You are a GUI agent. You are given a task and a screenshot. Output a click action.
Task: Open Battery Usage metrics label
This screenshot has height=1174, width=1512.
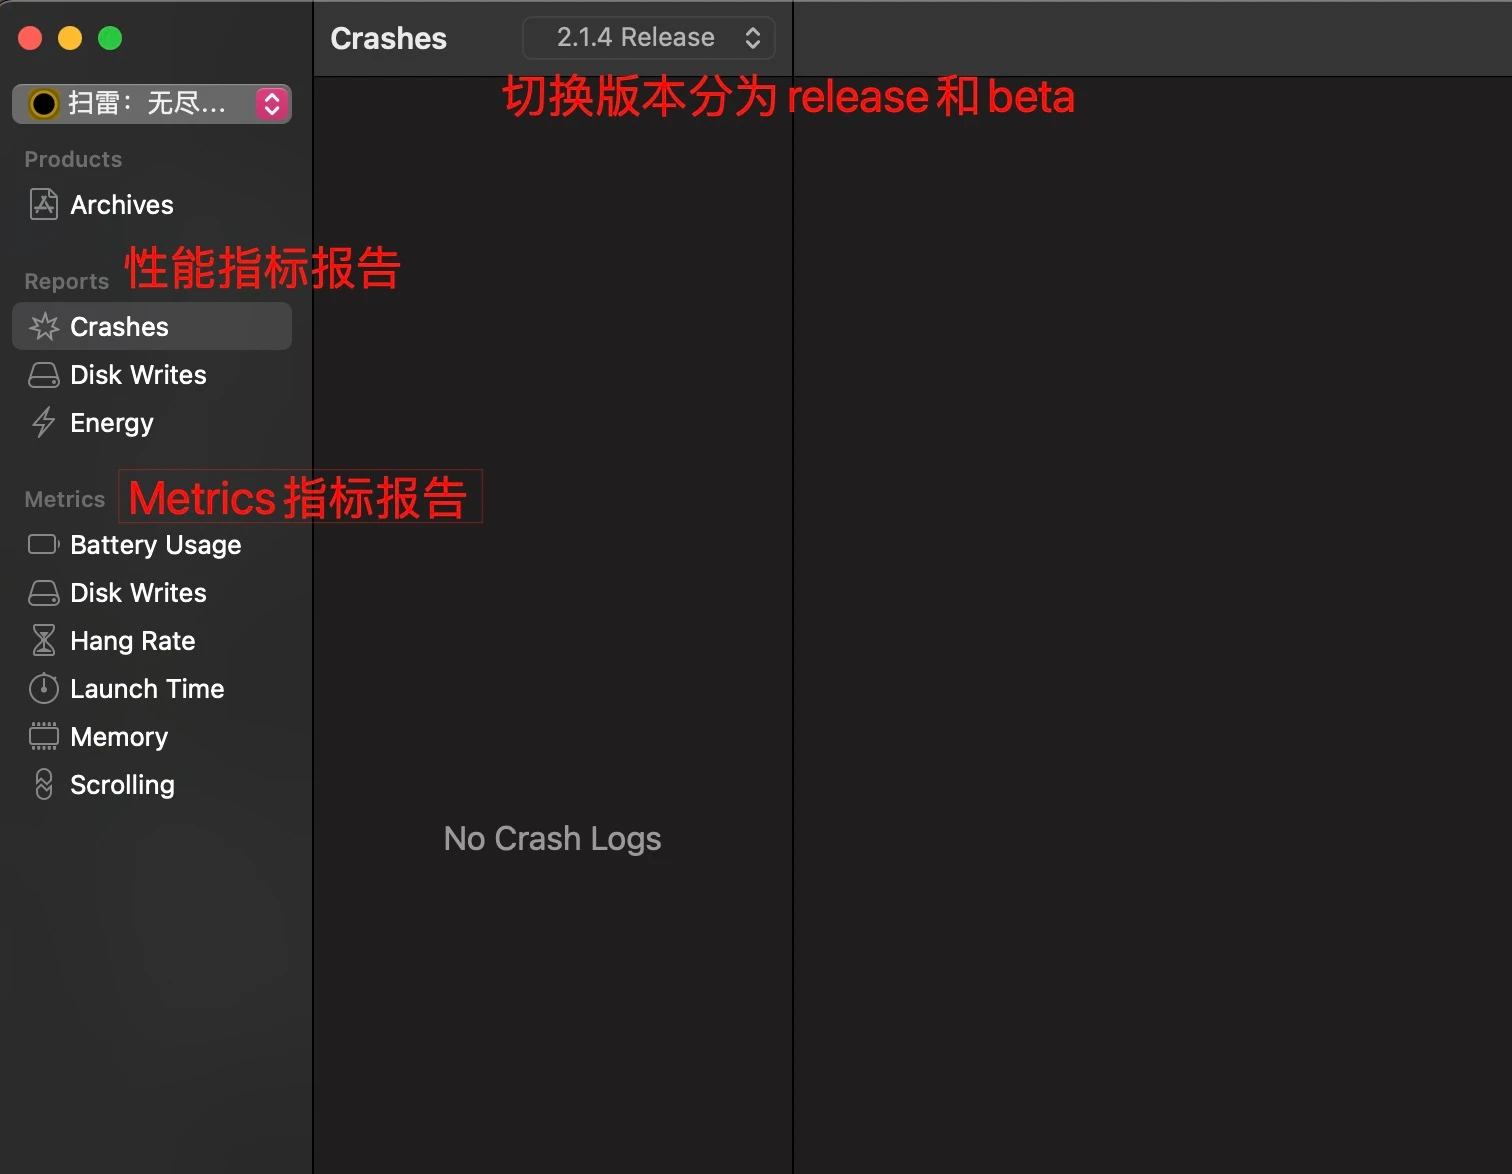coord(156,545)
